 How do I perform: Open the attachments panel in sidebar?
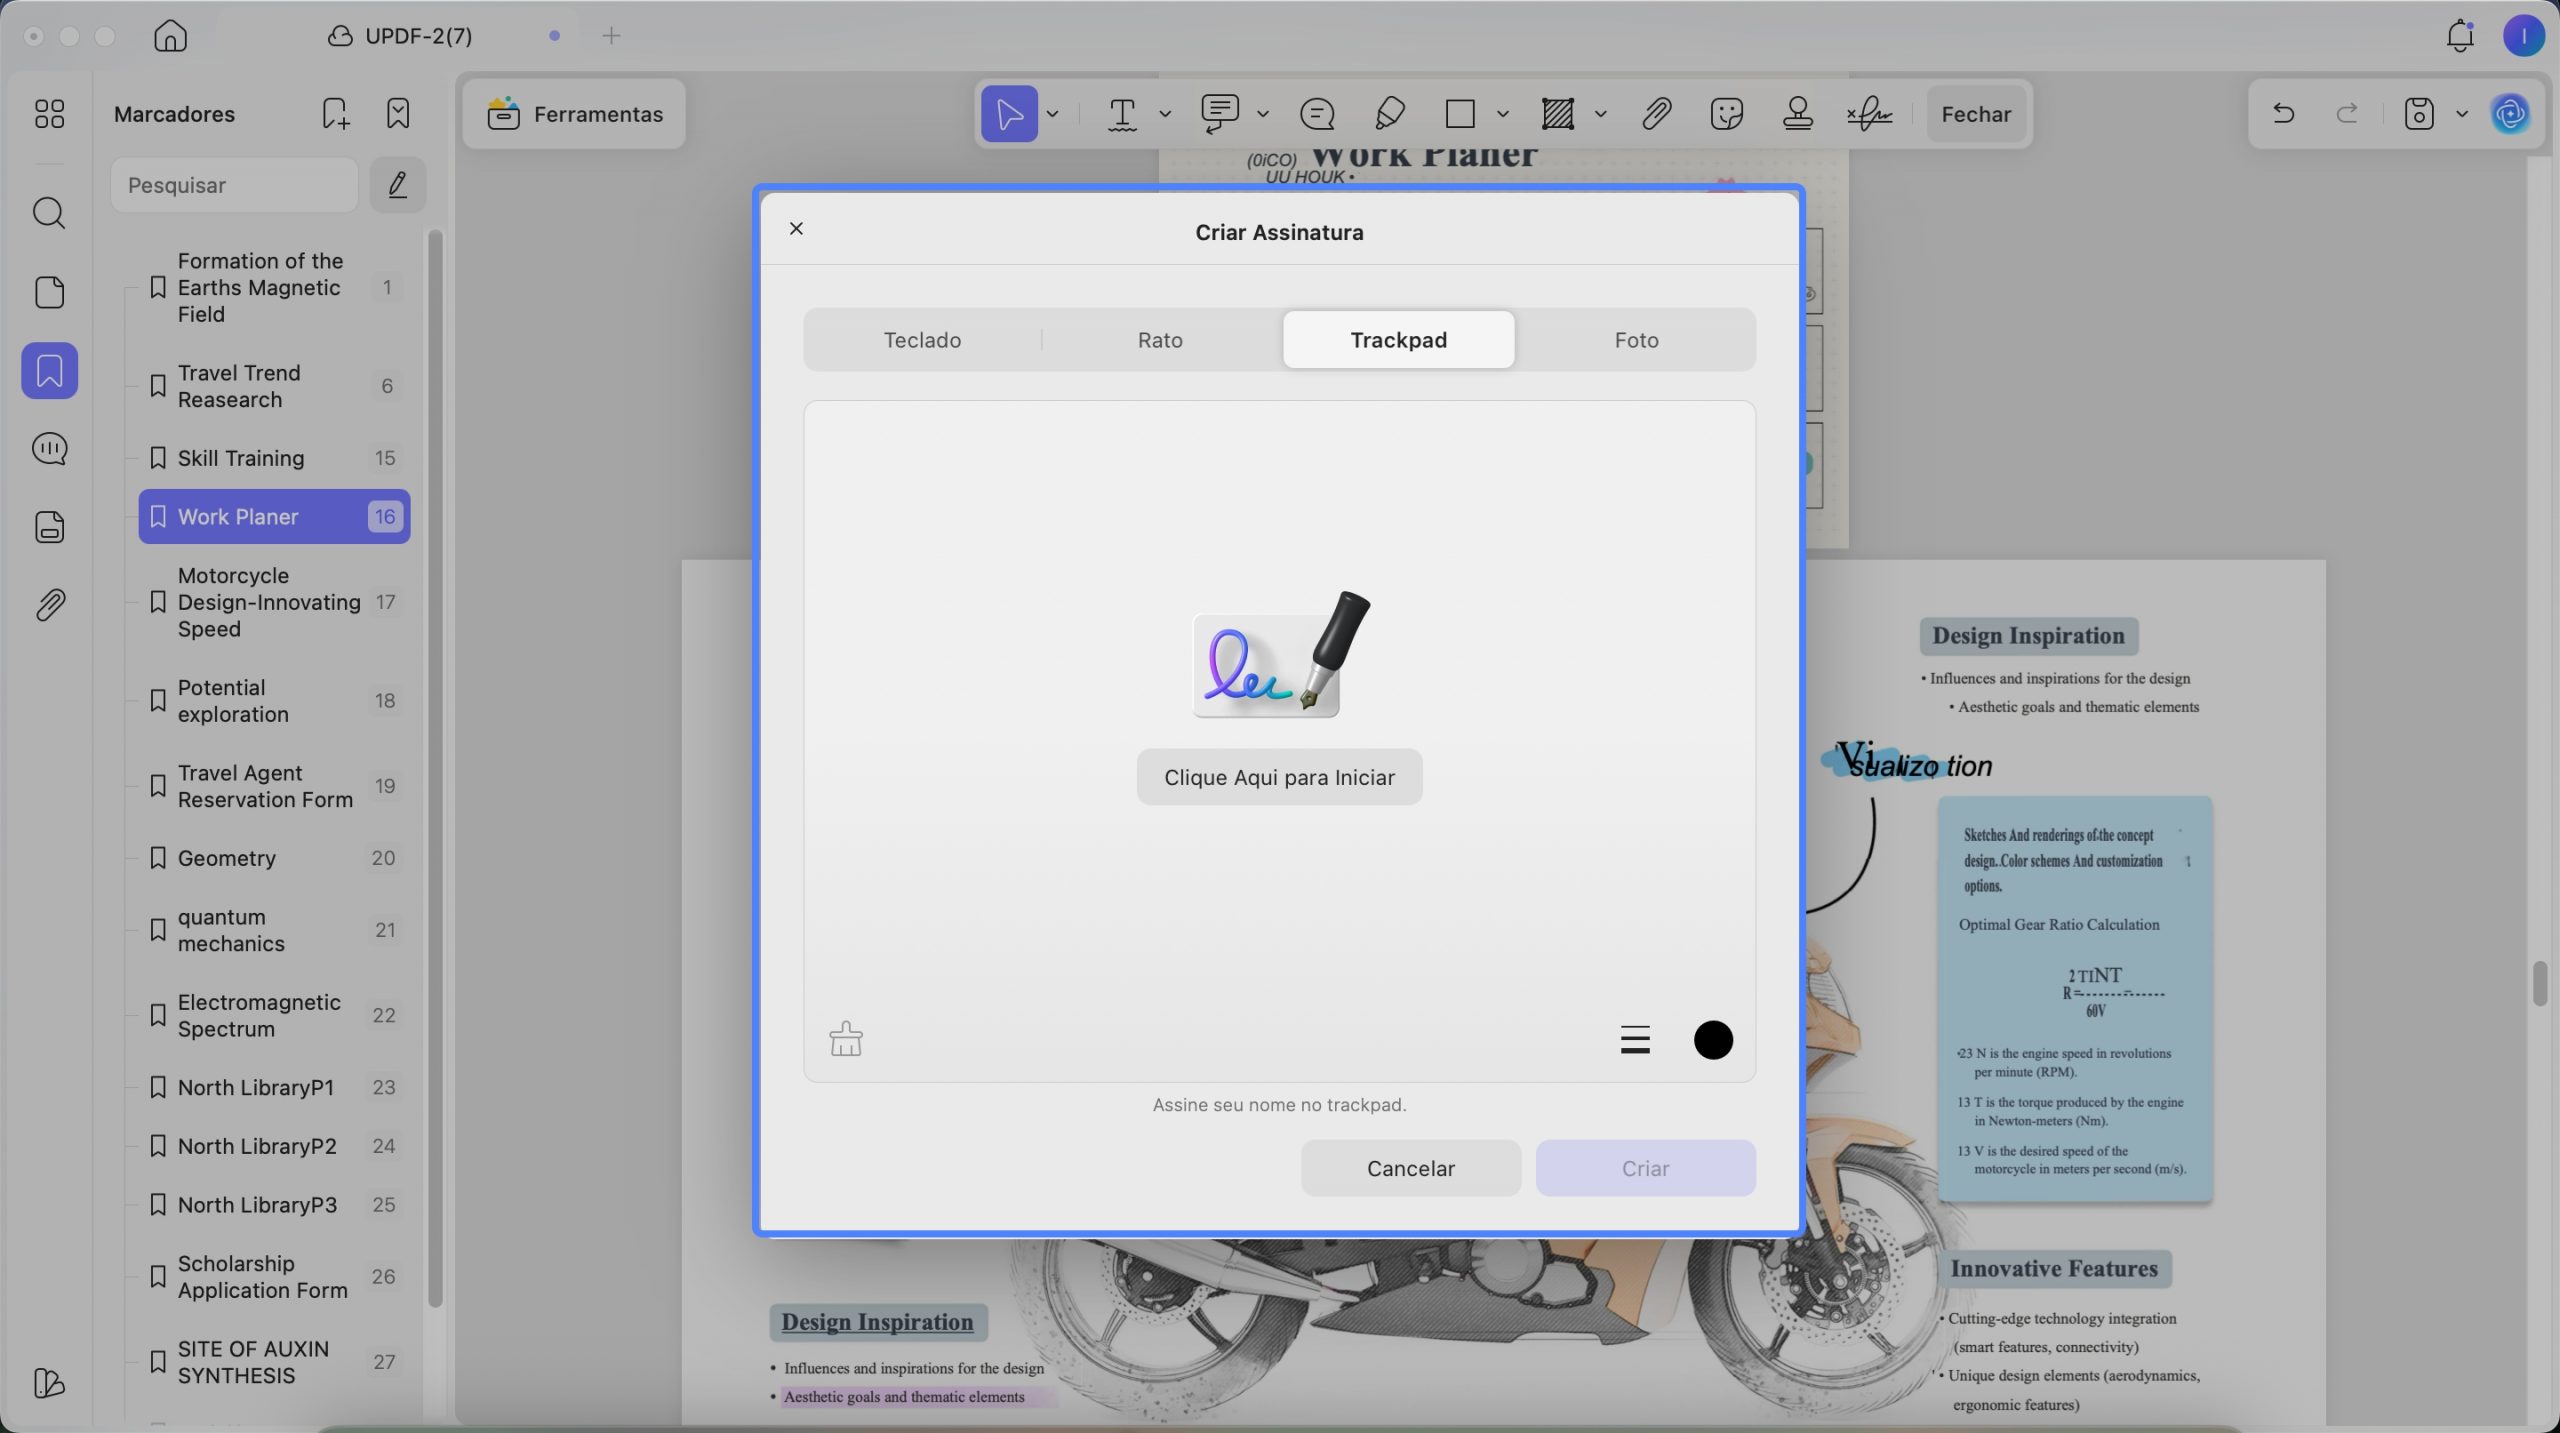[x=49, y=605]
